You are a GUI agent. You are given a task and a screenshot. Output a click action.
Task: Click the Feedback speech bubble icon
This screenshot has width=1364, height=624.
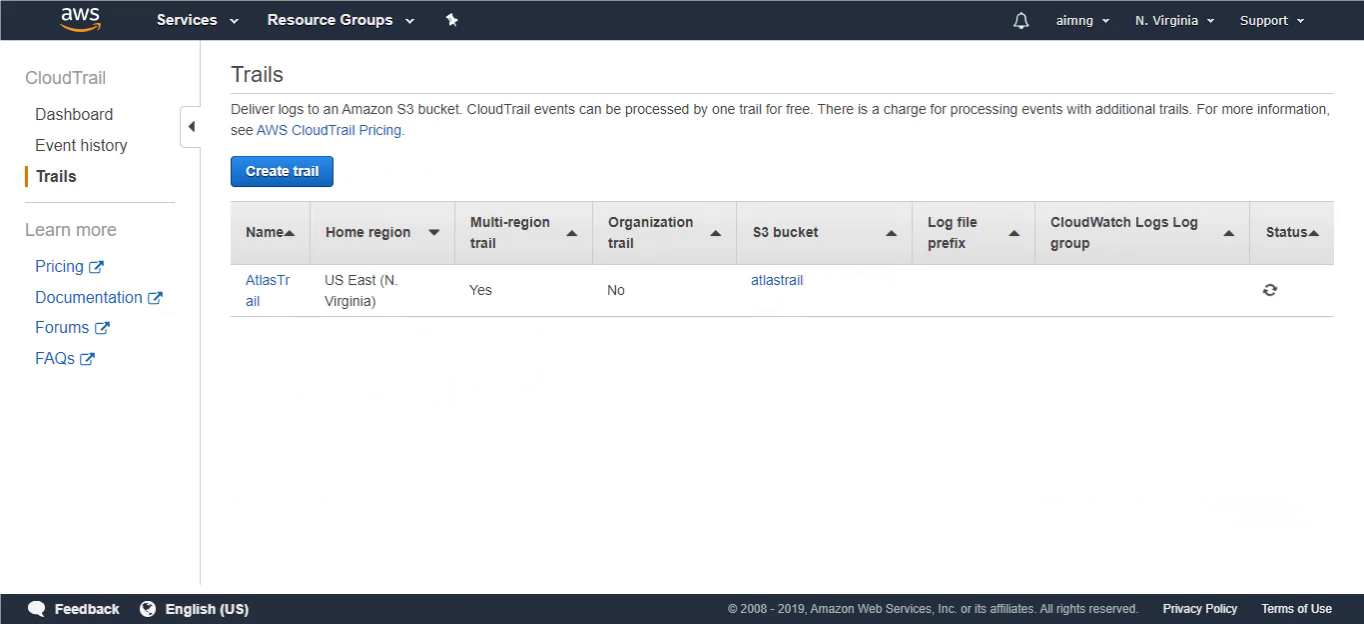(x=37, y=609)
